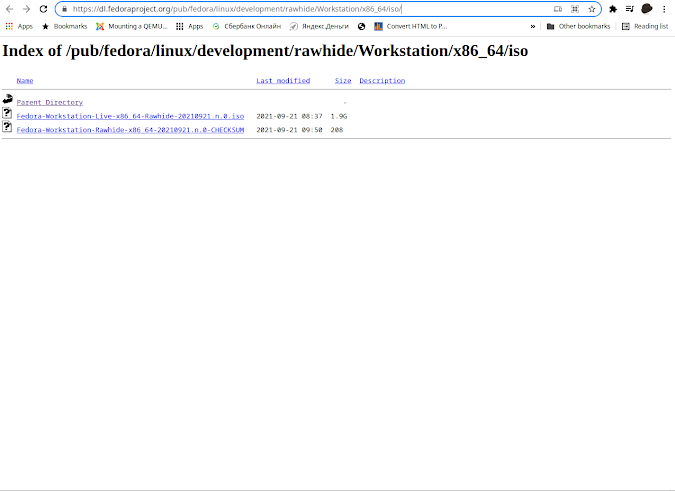This screenshot has width=675, height=491.
Task: Go back to the previous page
Action: (9, 9)
